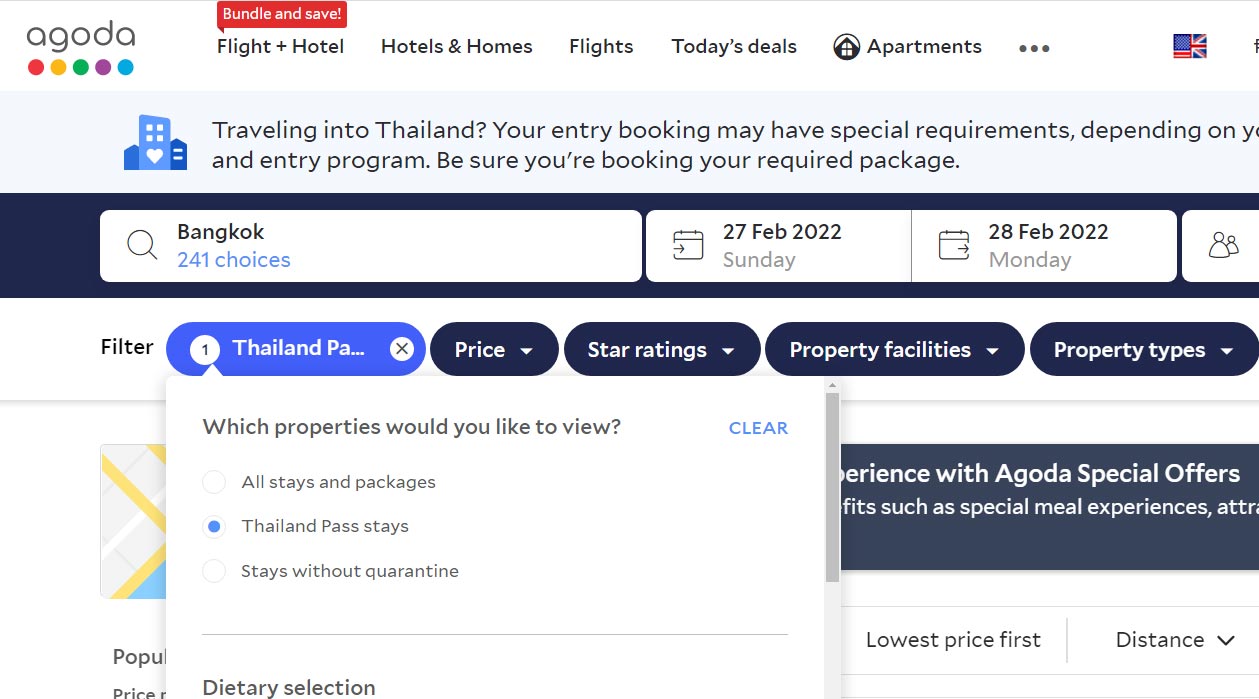Image resolution: width=1259 pixels, height=699 pixels.
Task: Choose Stays without quarantine
Action: click(214, 571)
